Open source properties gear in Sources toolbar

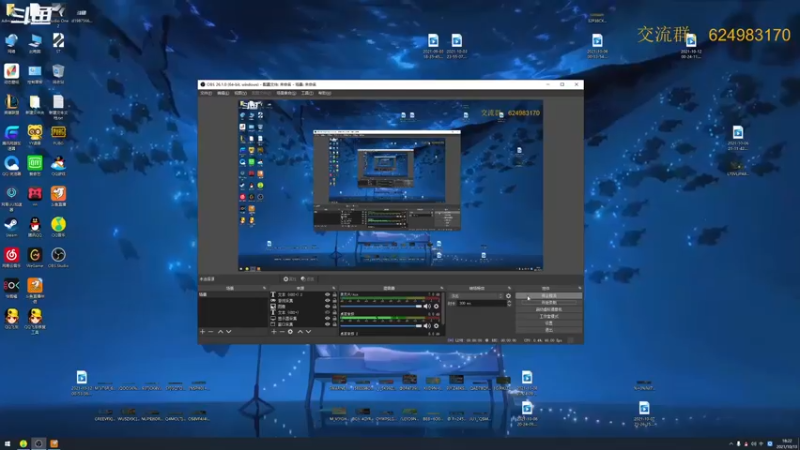(290, 332)
